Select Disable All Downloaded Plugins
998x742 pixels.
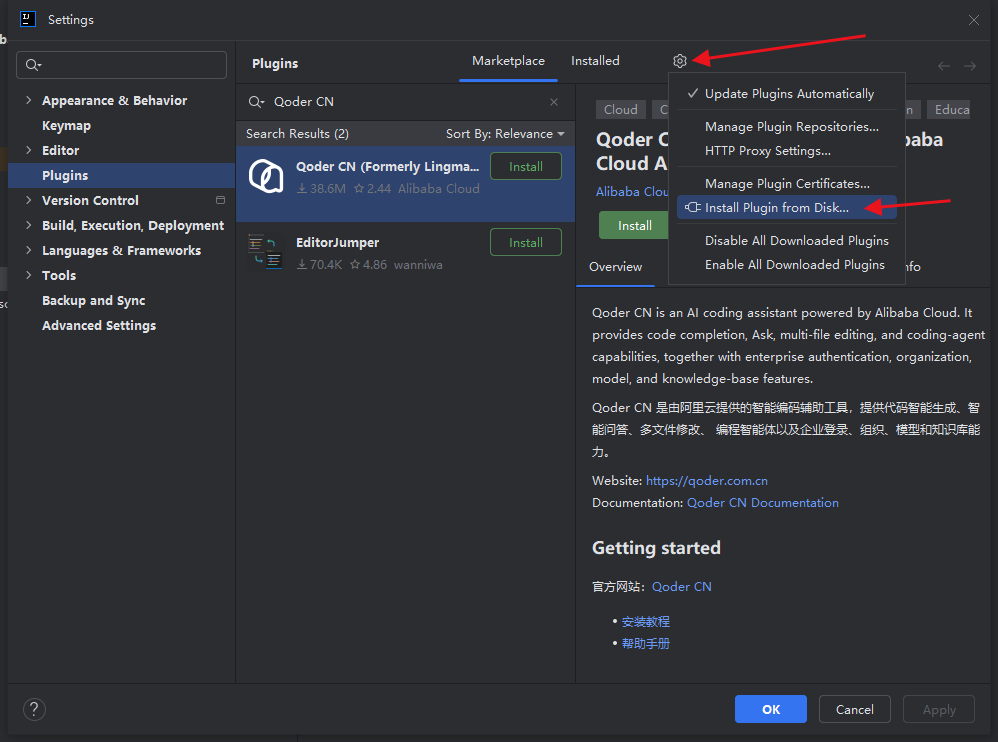click(x=787, y=241)
